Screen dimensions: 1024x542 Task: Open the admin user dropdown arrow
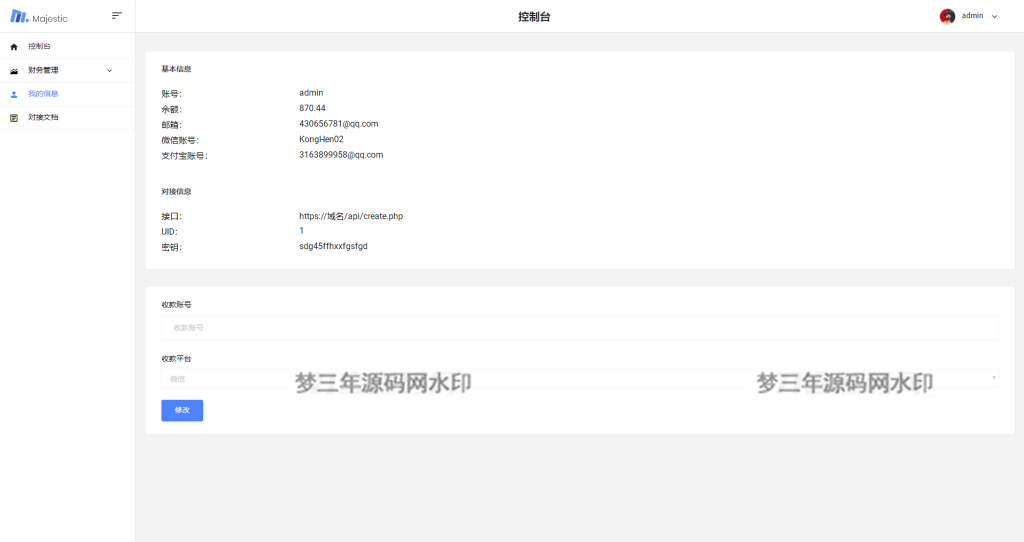pos(995,16)
